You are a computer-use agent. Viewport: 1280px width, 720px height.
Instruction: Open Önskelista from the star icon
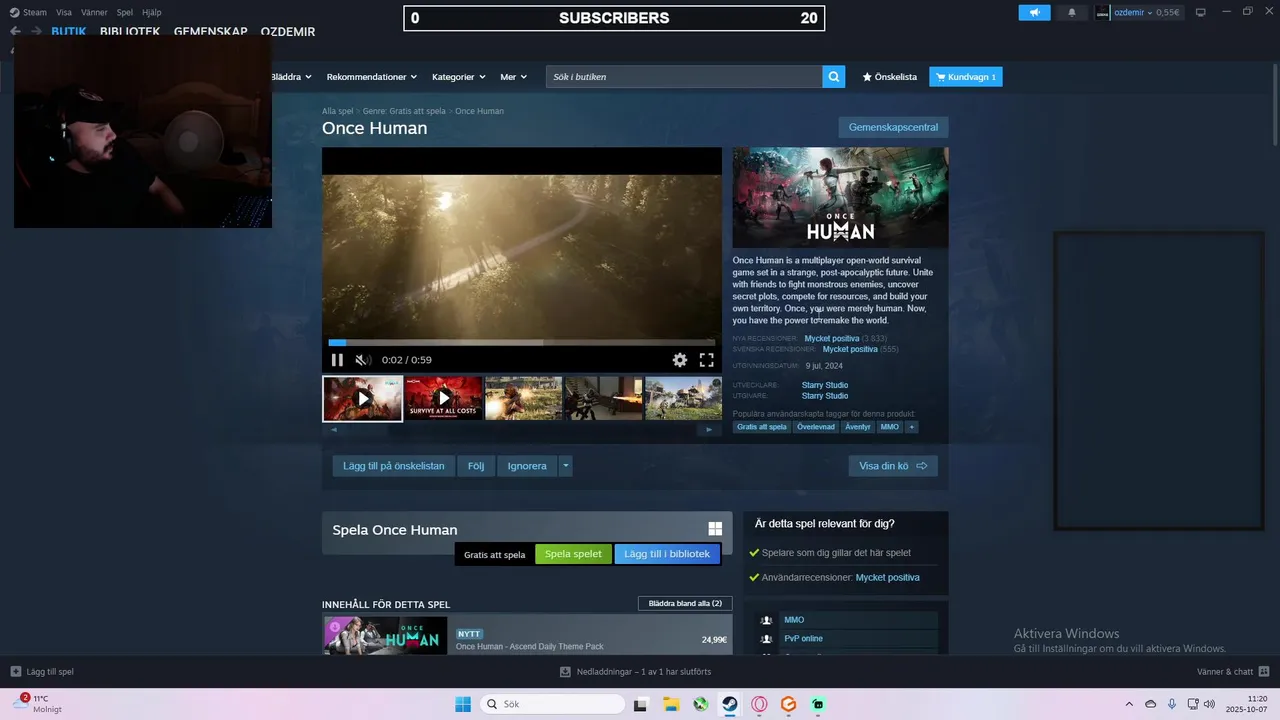[889, 77]
